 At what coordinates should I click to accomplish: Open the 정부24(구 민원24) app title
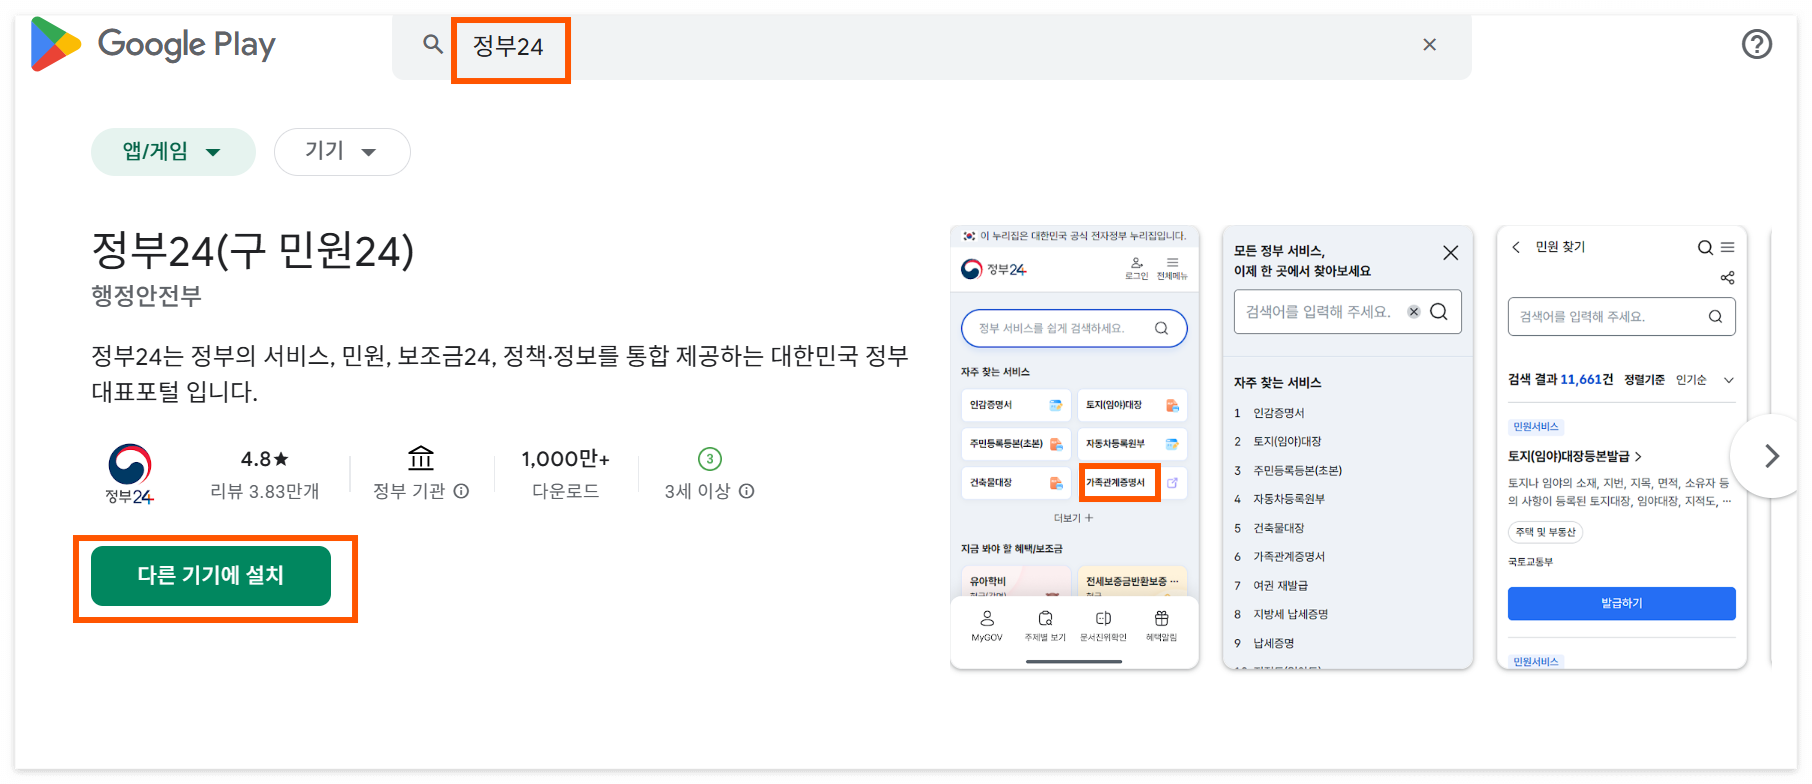coord(253,250)
